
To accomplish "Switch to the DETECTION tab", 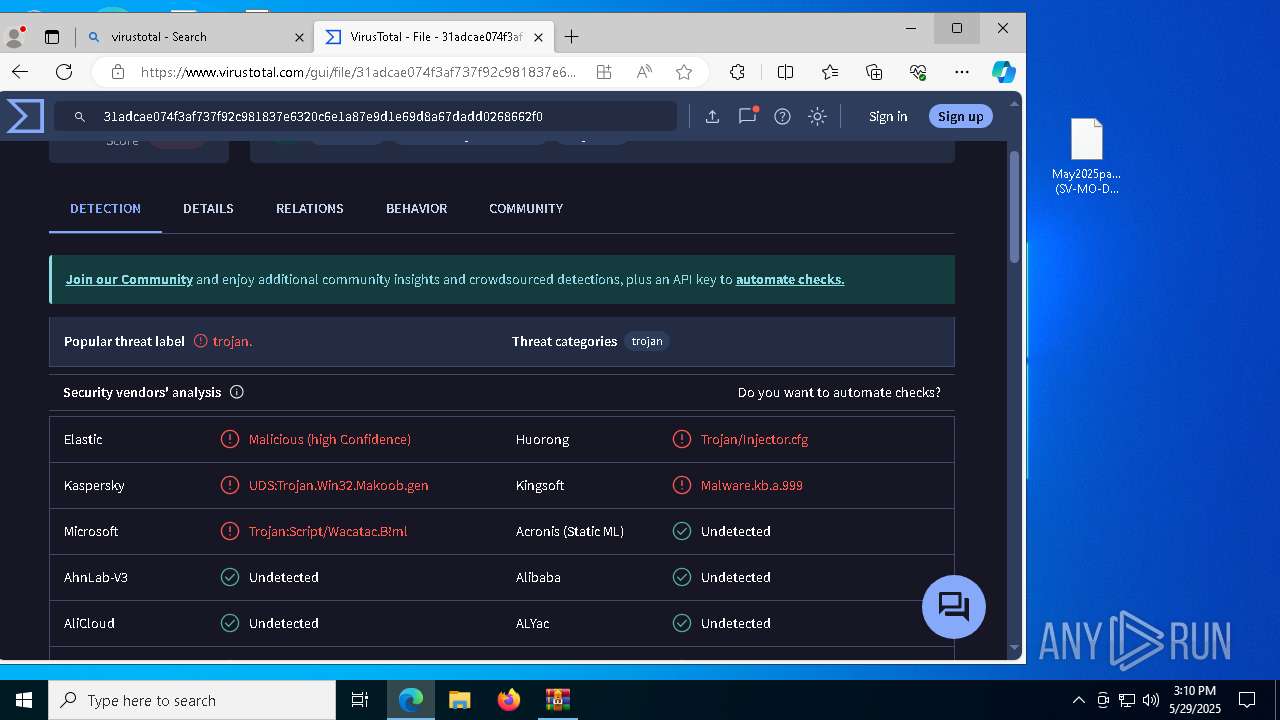I will point(105,208).
